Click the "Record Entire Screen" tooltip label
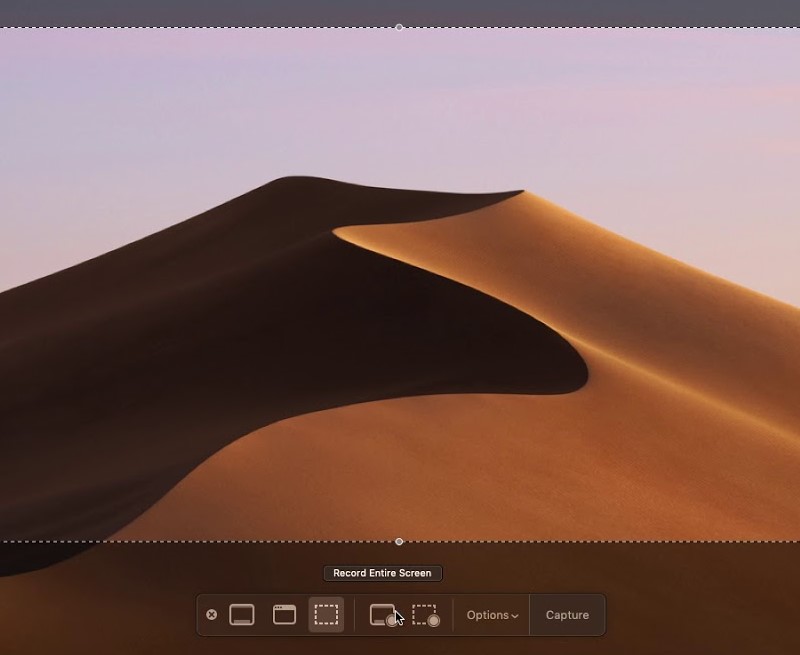The width and height of the screenshot is (800, 655). (382, 573)
